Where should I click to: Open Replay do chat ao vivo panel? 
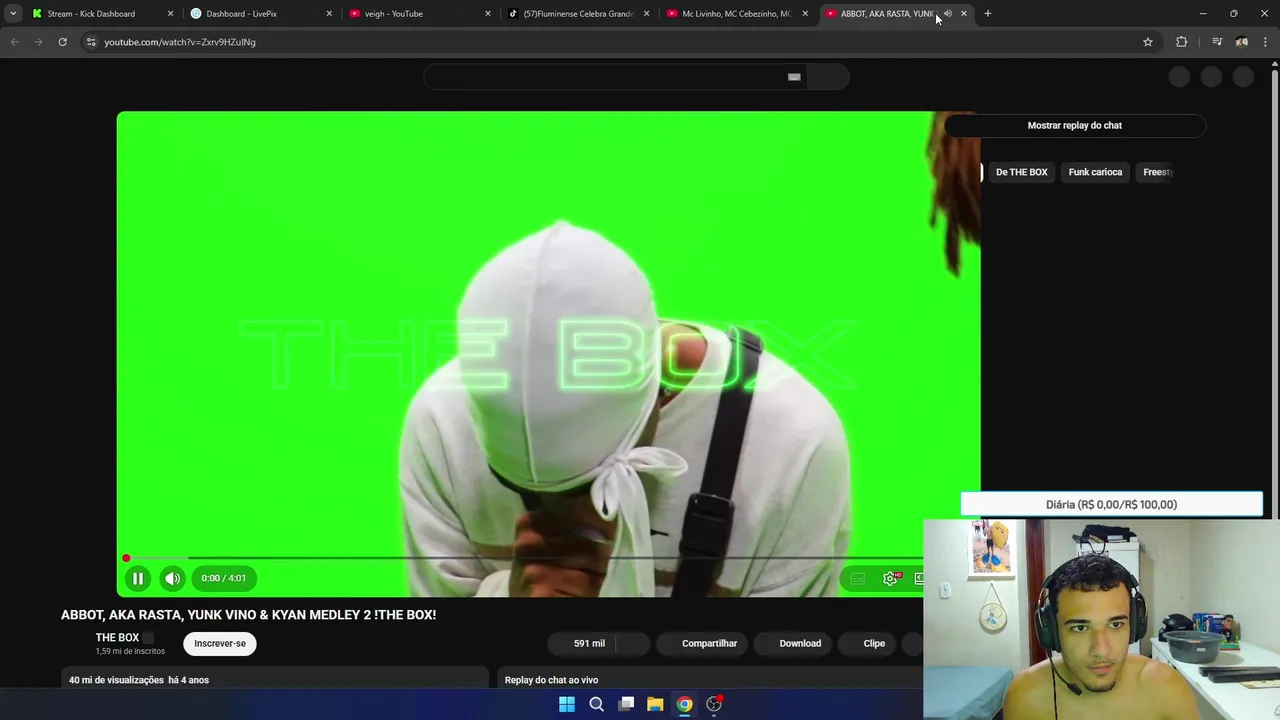click(x=709, y=680)
